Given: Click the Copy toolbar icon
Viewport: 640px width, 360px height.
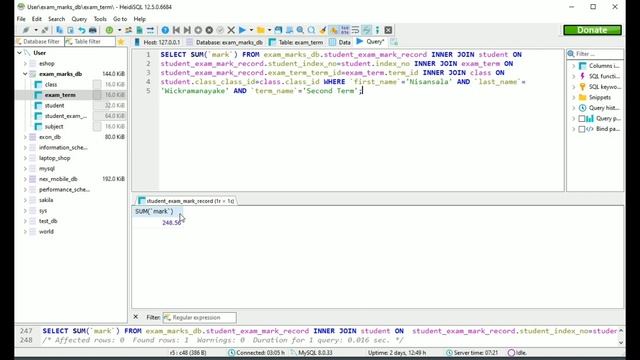Looking at the screenshot, I should tap(60, 30).
